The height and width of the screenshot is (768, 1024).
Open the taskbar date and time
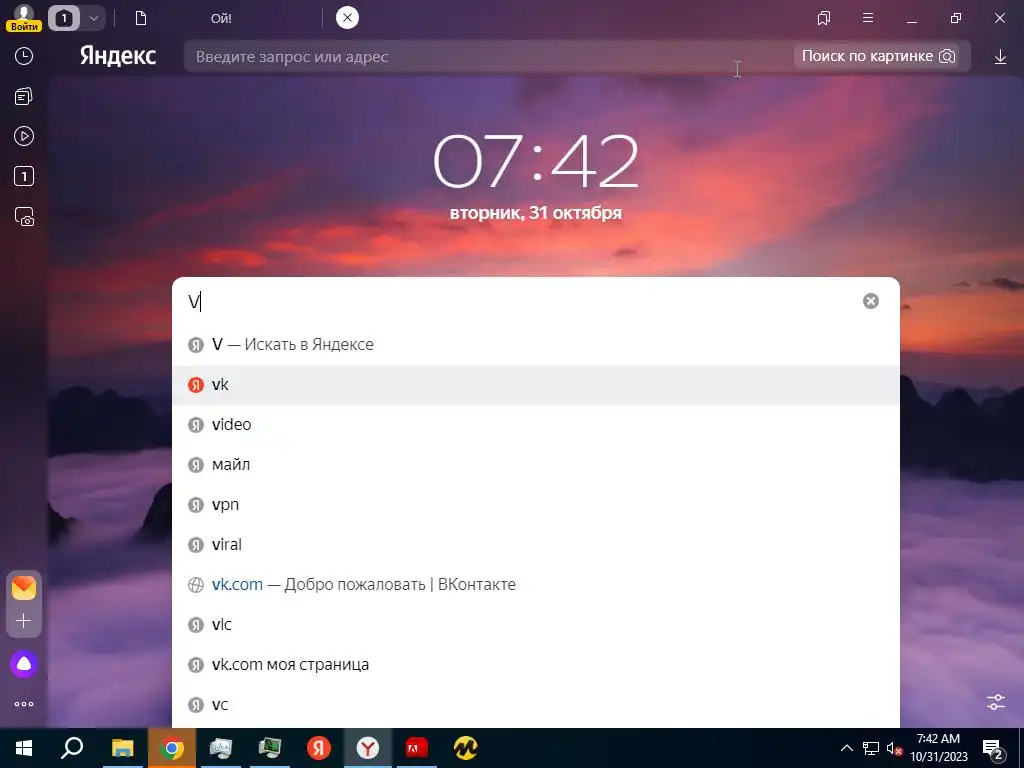pos(938,748)
